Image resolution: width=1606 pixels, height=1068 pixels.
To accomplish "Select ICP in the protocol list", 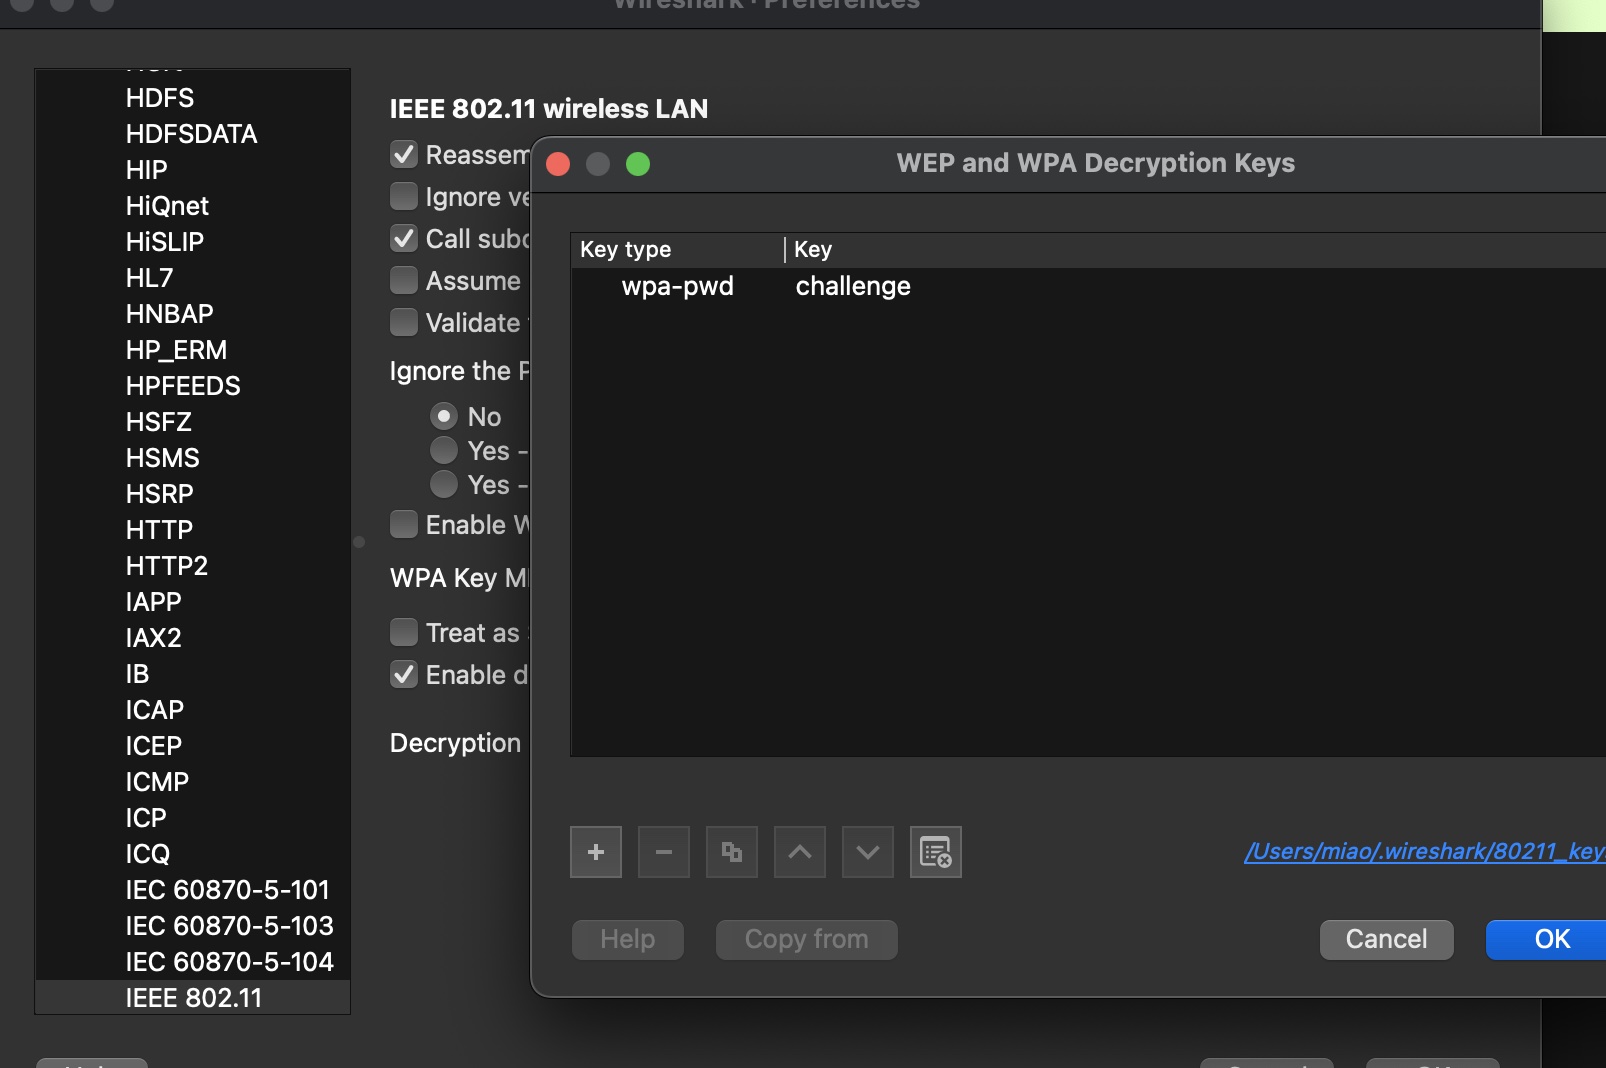I will coord(146,818).
